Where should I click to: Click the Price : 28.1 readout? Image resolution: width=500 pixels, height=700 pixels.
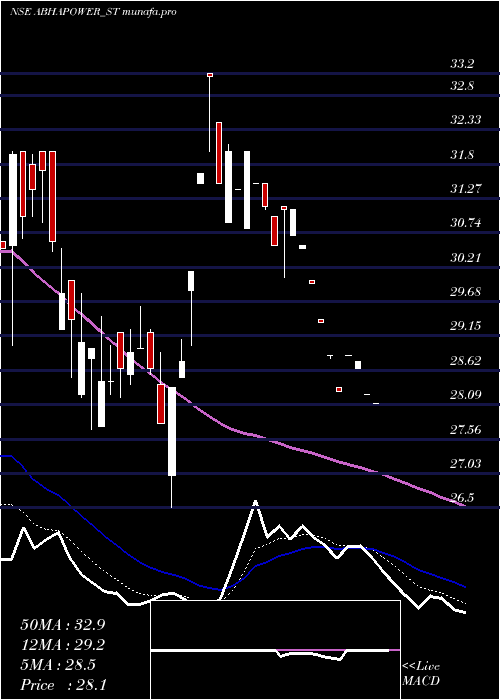click(63, 685)
